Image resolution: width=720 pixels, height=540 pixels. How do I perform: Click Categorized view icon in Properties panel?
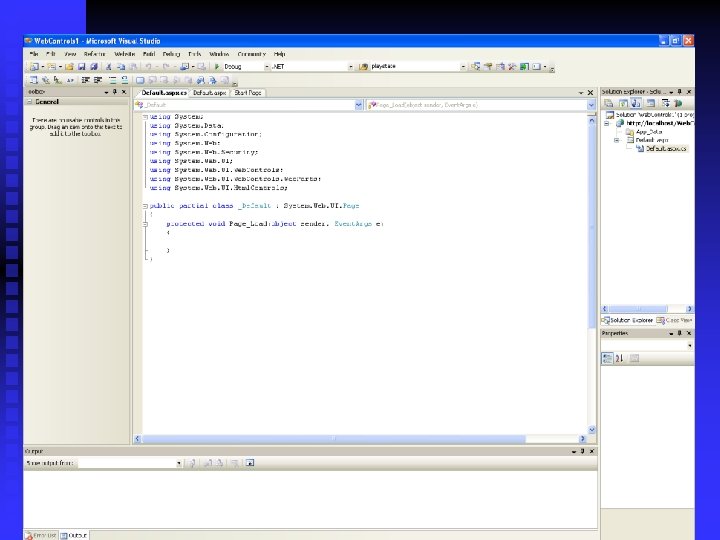click(x=607, y=358)
